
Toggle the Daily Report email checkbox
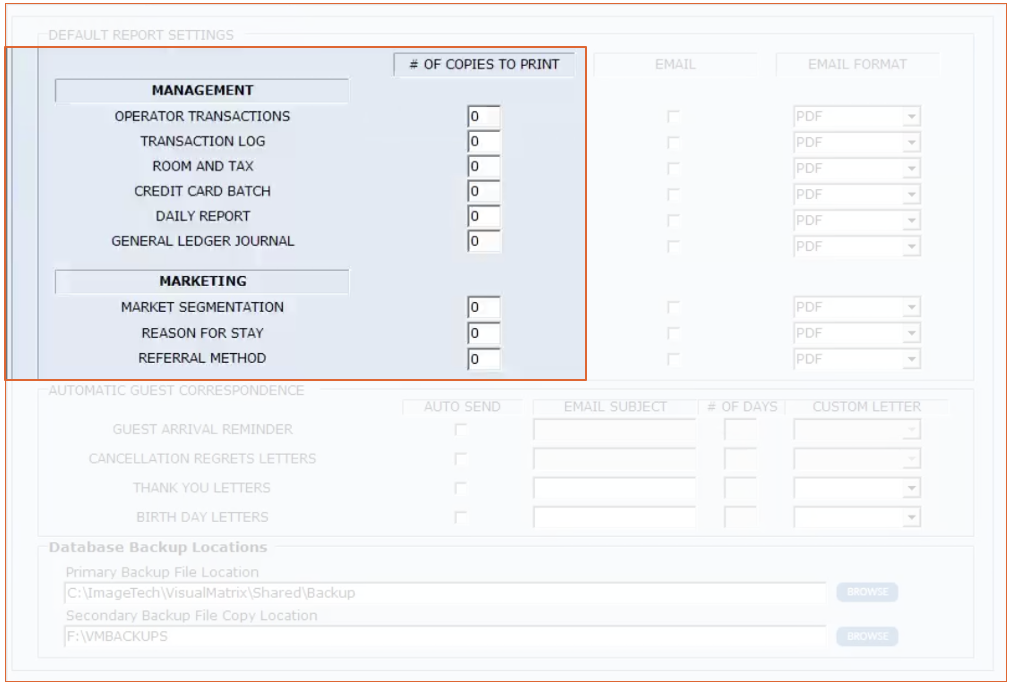[674, 220]
